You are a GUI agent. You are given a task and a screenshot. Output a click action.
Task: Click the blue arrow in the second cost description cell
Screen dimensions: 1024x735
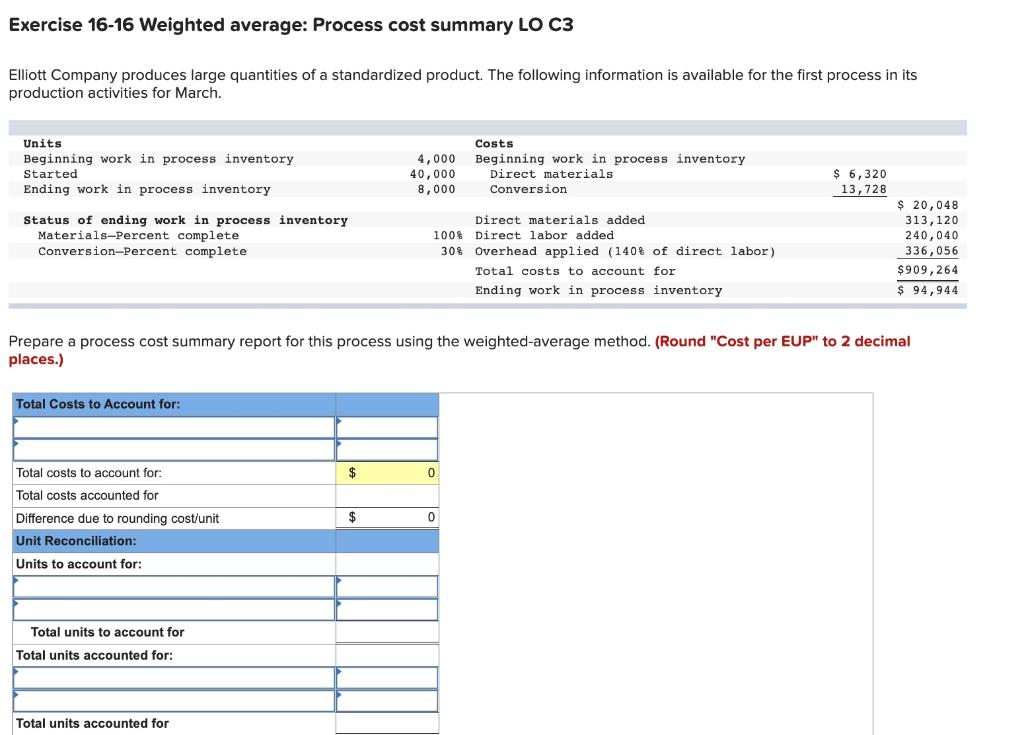[x=18, y=449]
